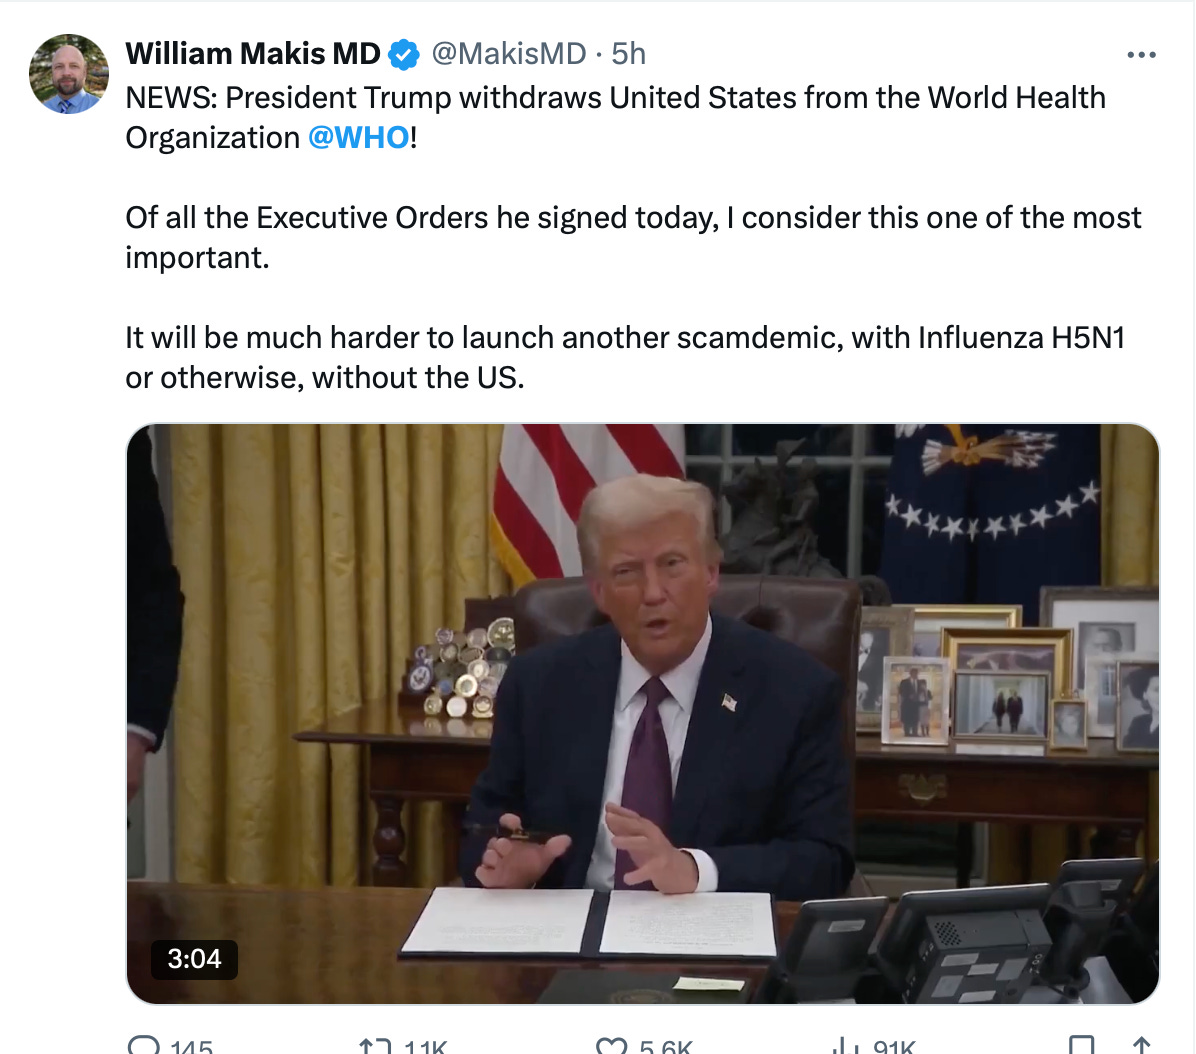
Task: Open the views analytics bar icon
Action: pyautogui.click(x=844, y=1046)
